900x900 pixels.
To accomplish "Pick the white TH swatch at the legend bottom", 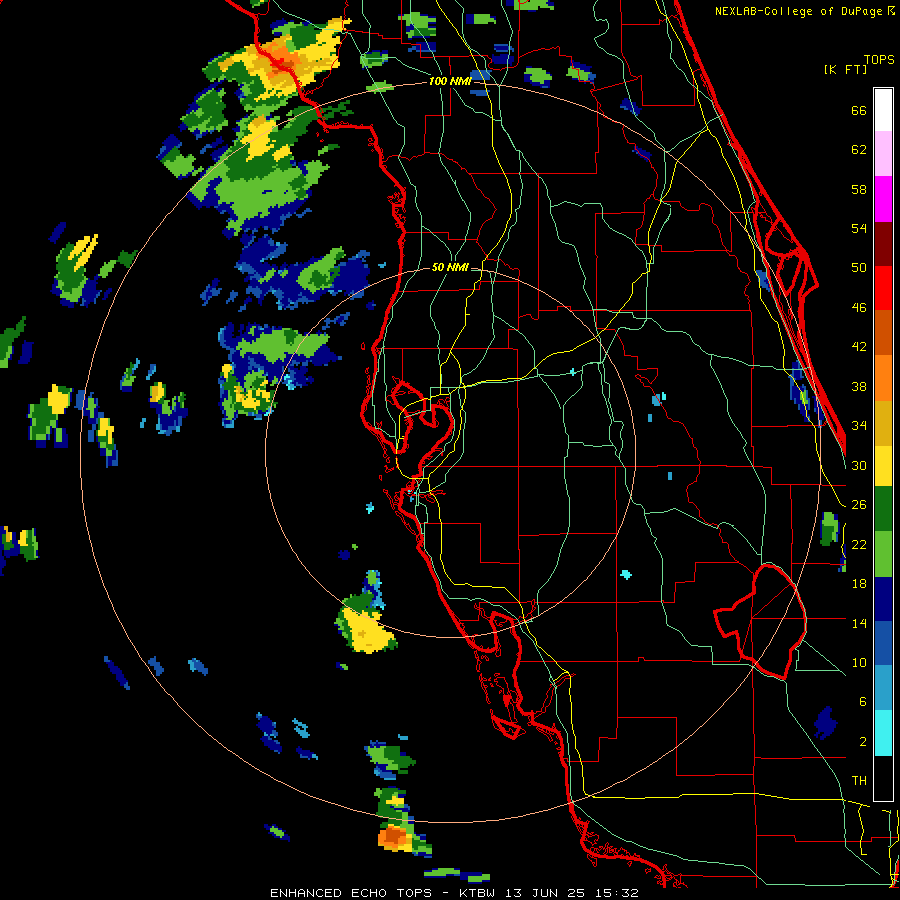I will pos(883,778).
